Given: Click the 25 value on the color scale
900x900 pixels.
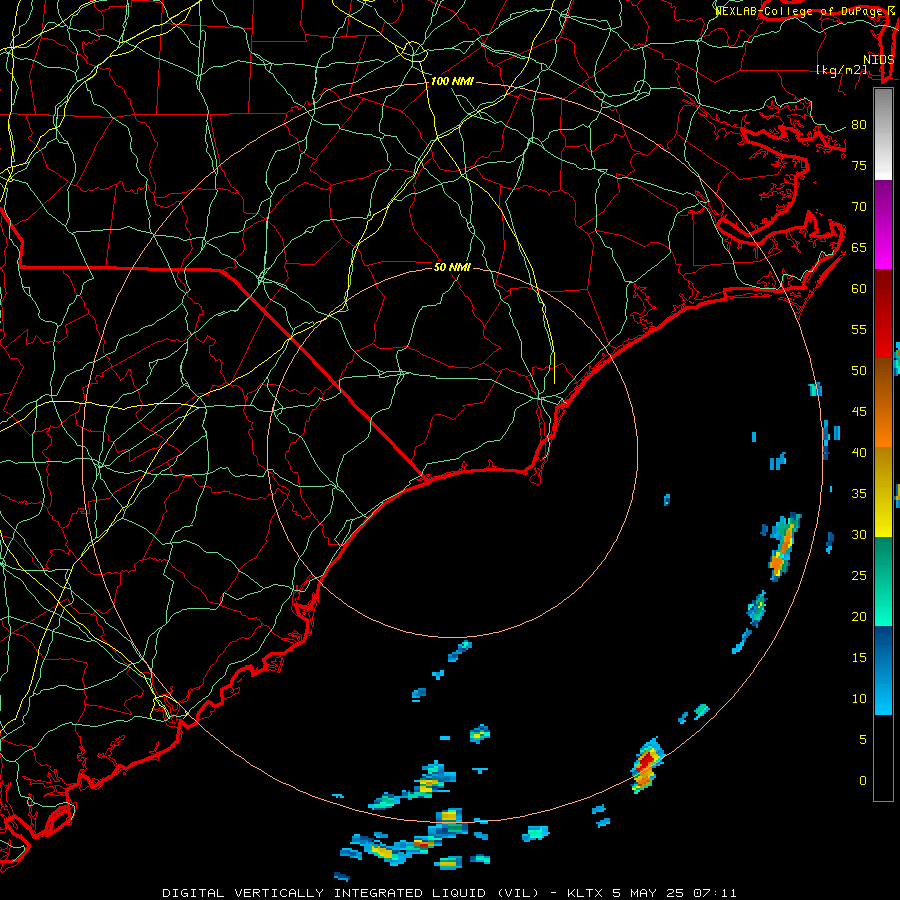Looking at the screenshot, I should tap(859, 576).
